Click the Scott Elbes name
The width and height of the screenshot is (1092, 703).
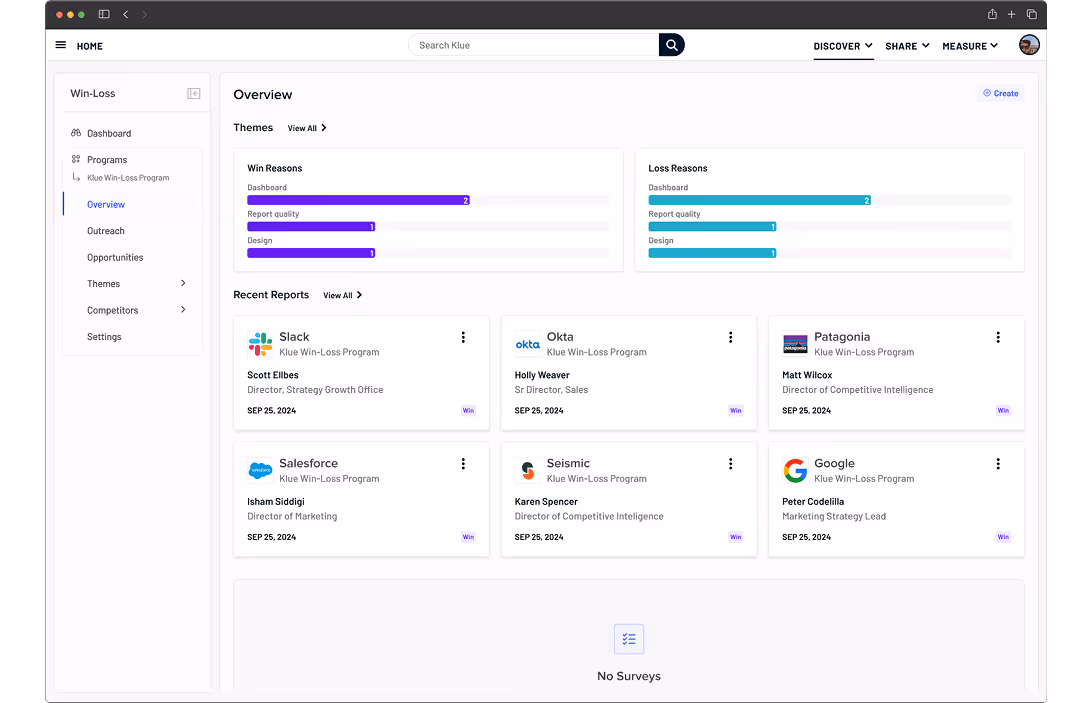273,375
